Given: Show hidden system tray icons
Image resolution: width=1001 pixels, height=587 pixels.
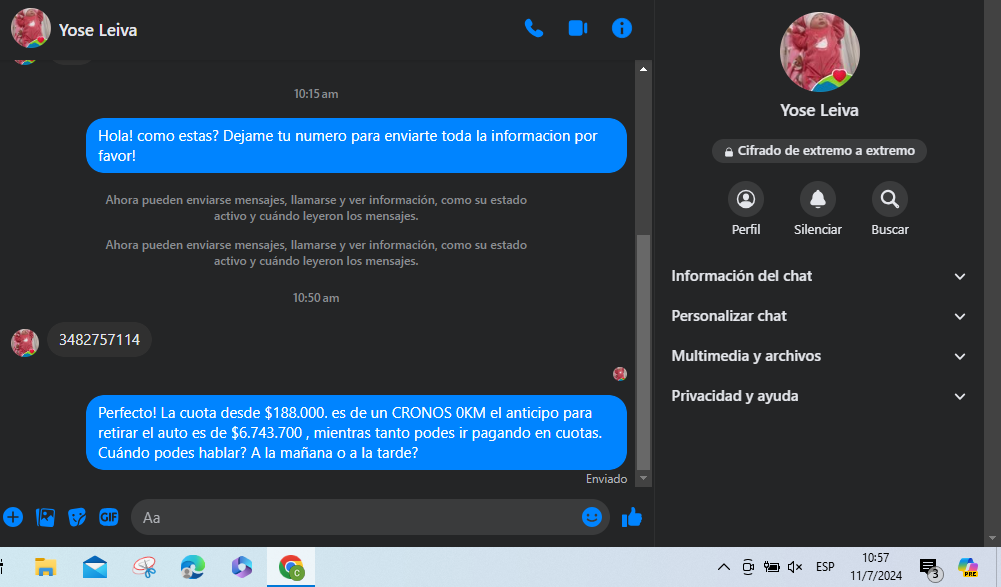Looking at the screenshot, I should coord(724,567).
